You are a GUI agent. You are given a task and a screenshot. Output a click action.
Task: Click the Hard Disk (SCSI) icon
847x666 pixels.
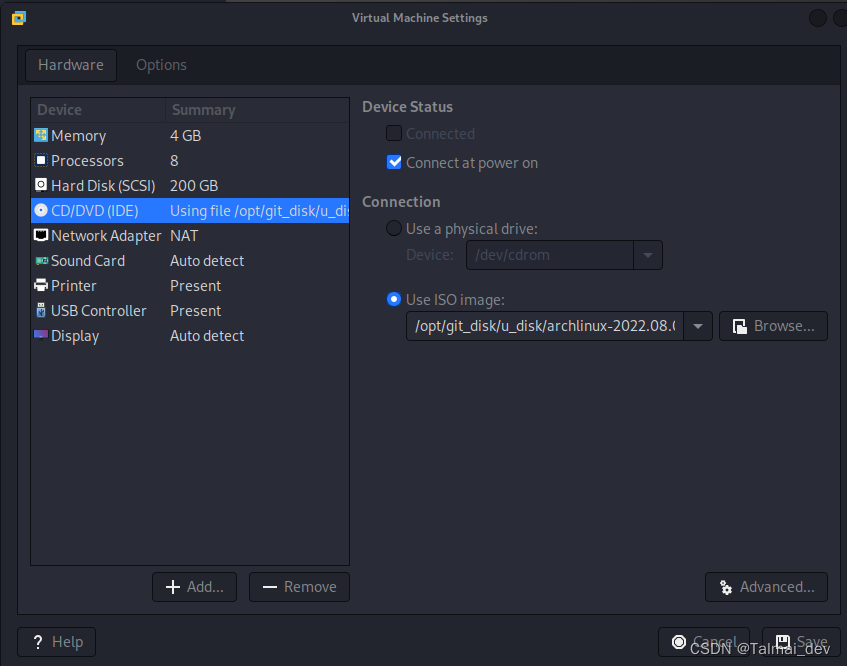click(x=41, y=185)
